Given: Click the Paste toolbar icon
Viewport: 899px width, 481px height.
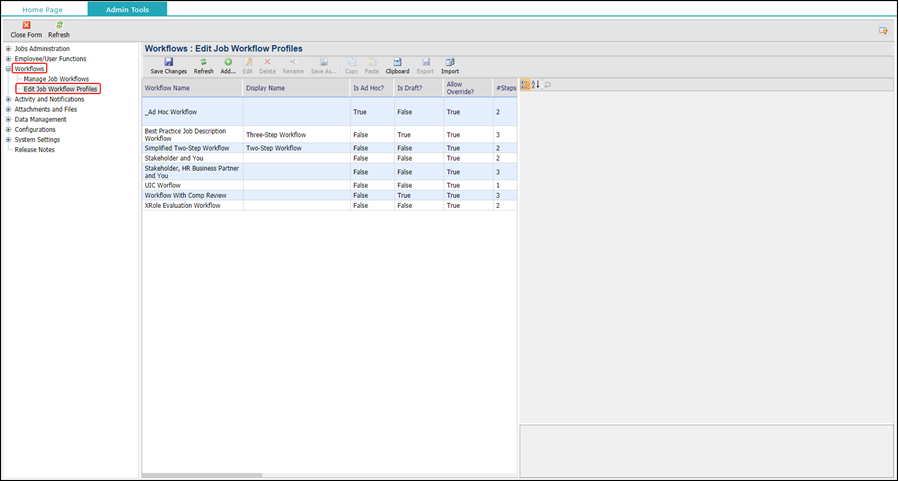Looking at the screenshot, I should coord(372,62).
